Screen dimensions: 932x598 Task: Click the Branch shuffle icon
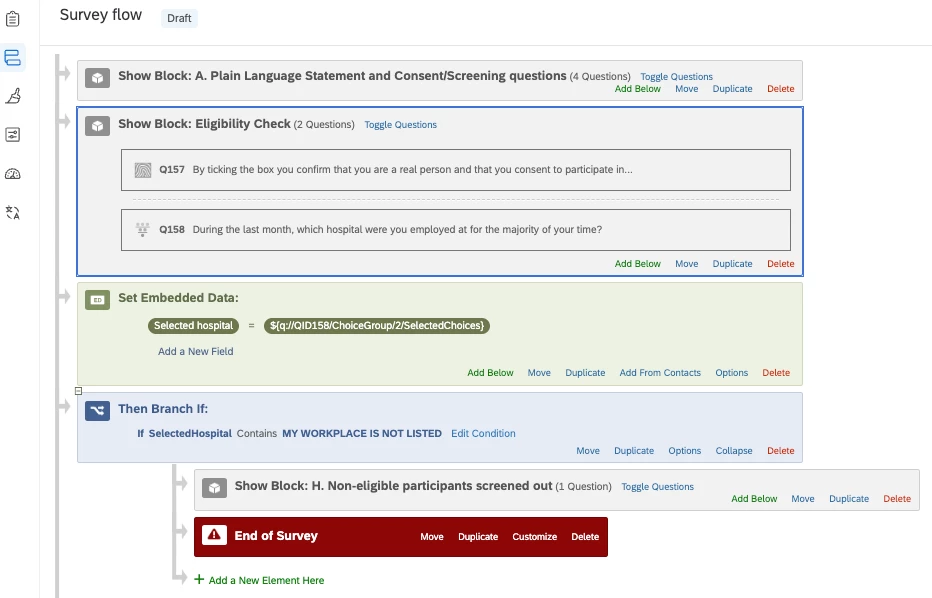pos(97,411)
